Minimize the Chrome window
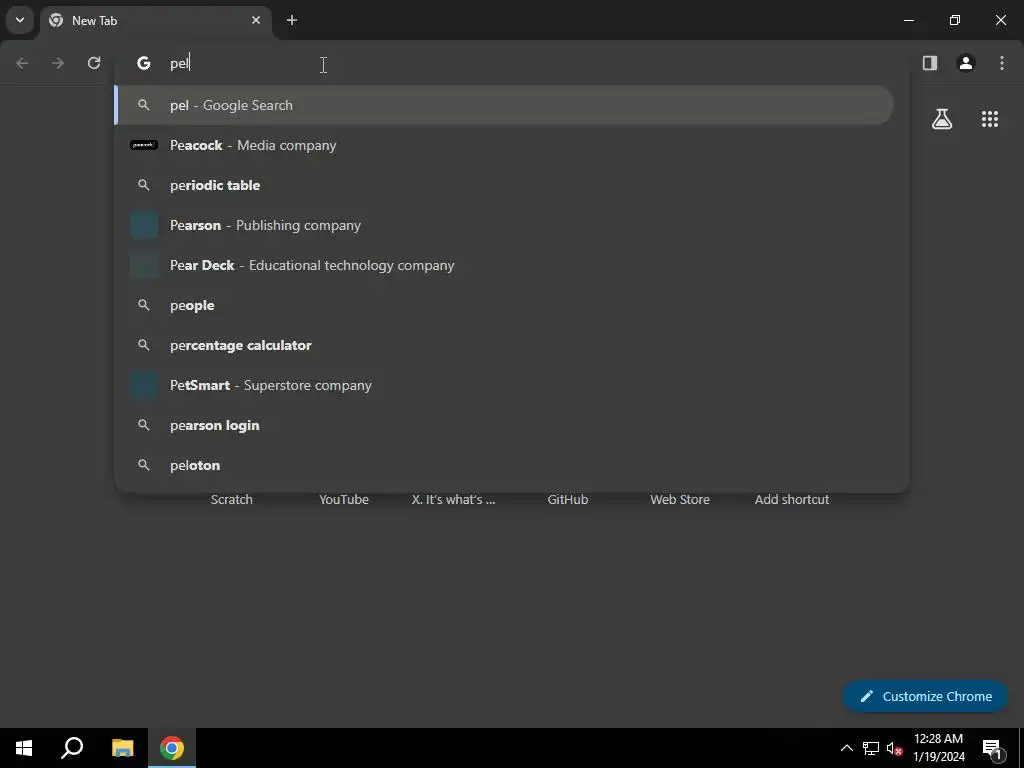1024x768 pixels. tap(908, 20)
